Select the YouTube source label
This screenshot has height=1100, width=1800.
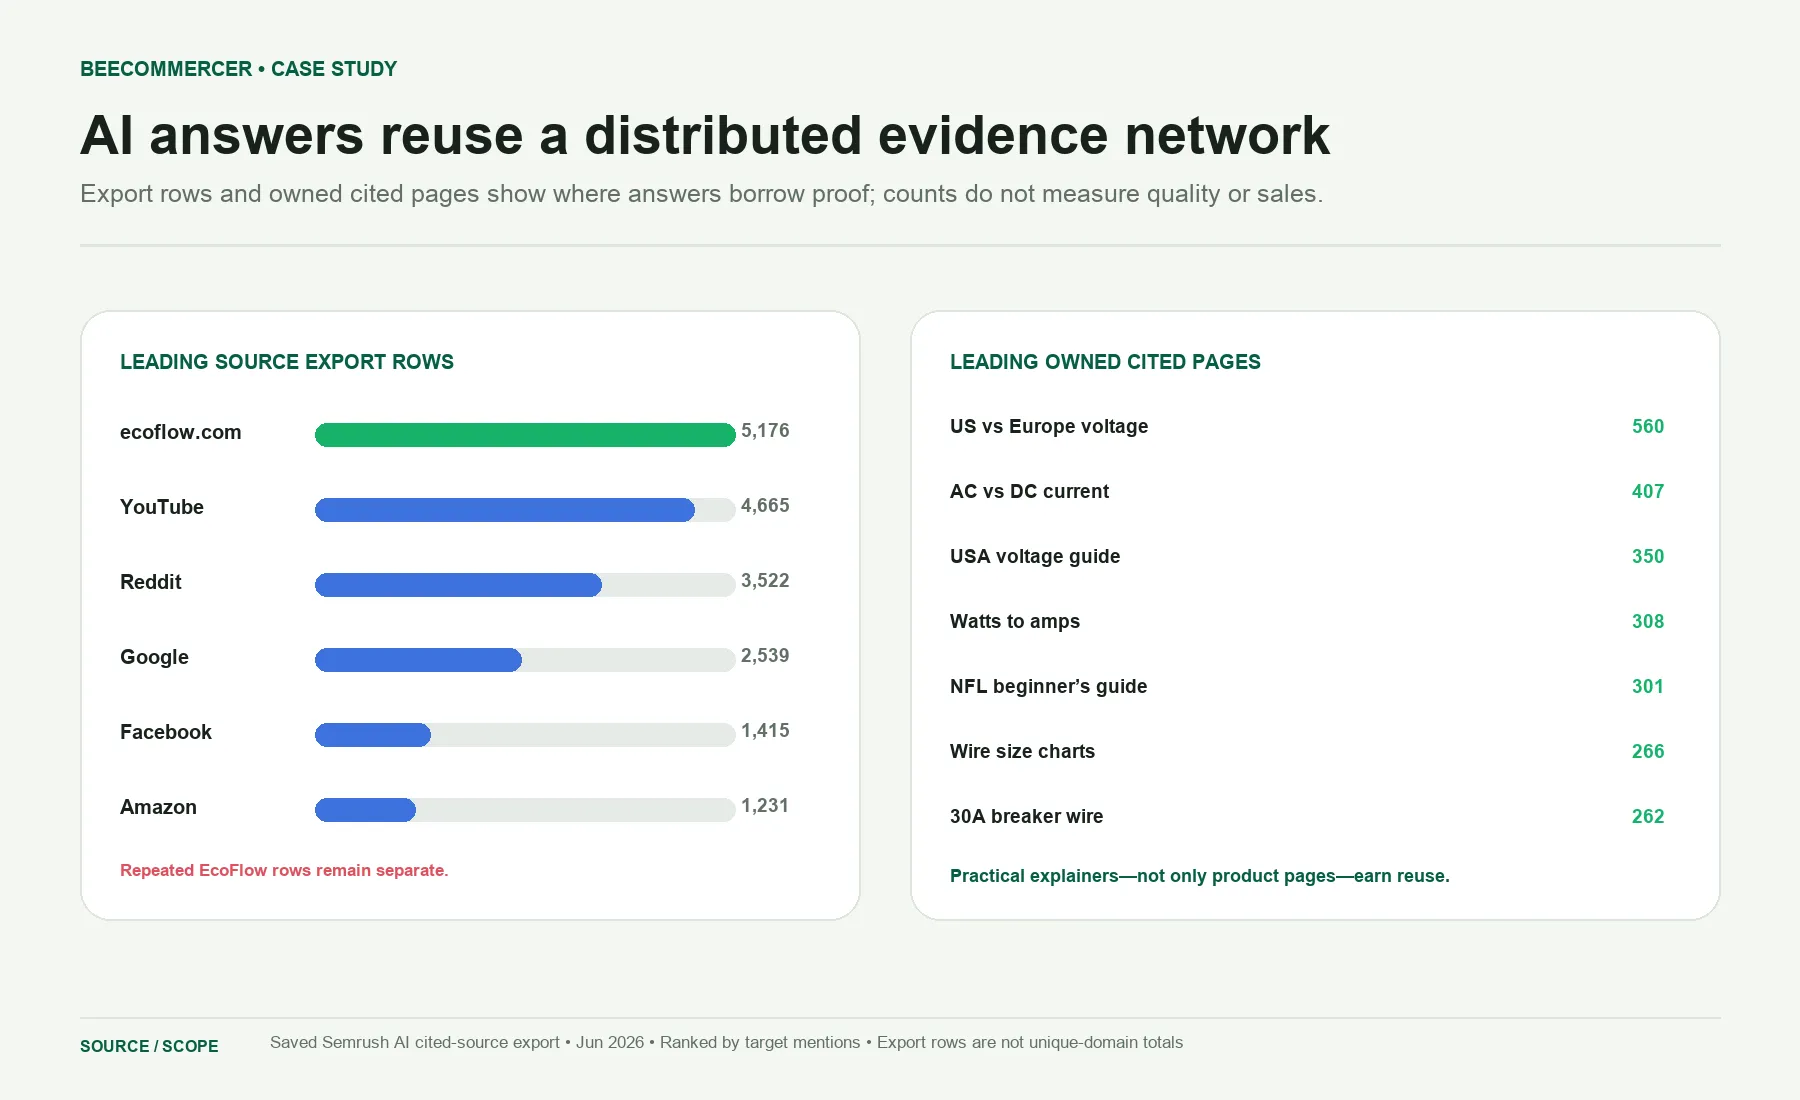[x=162, y=507]
